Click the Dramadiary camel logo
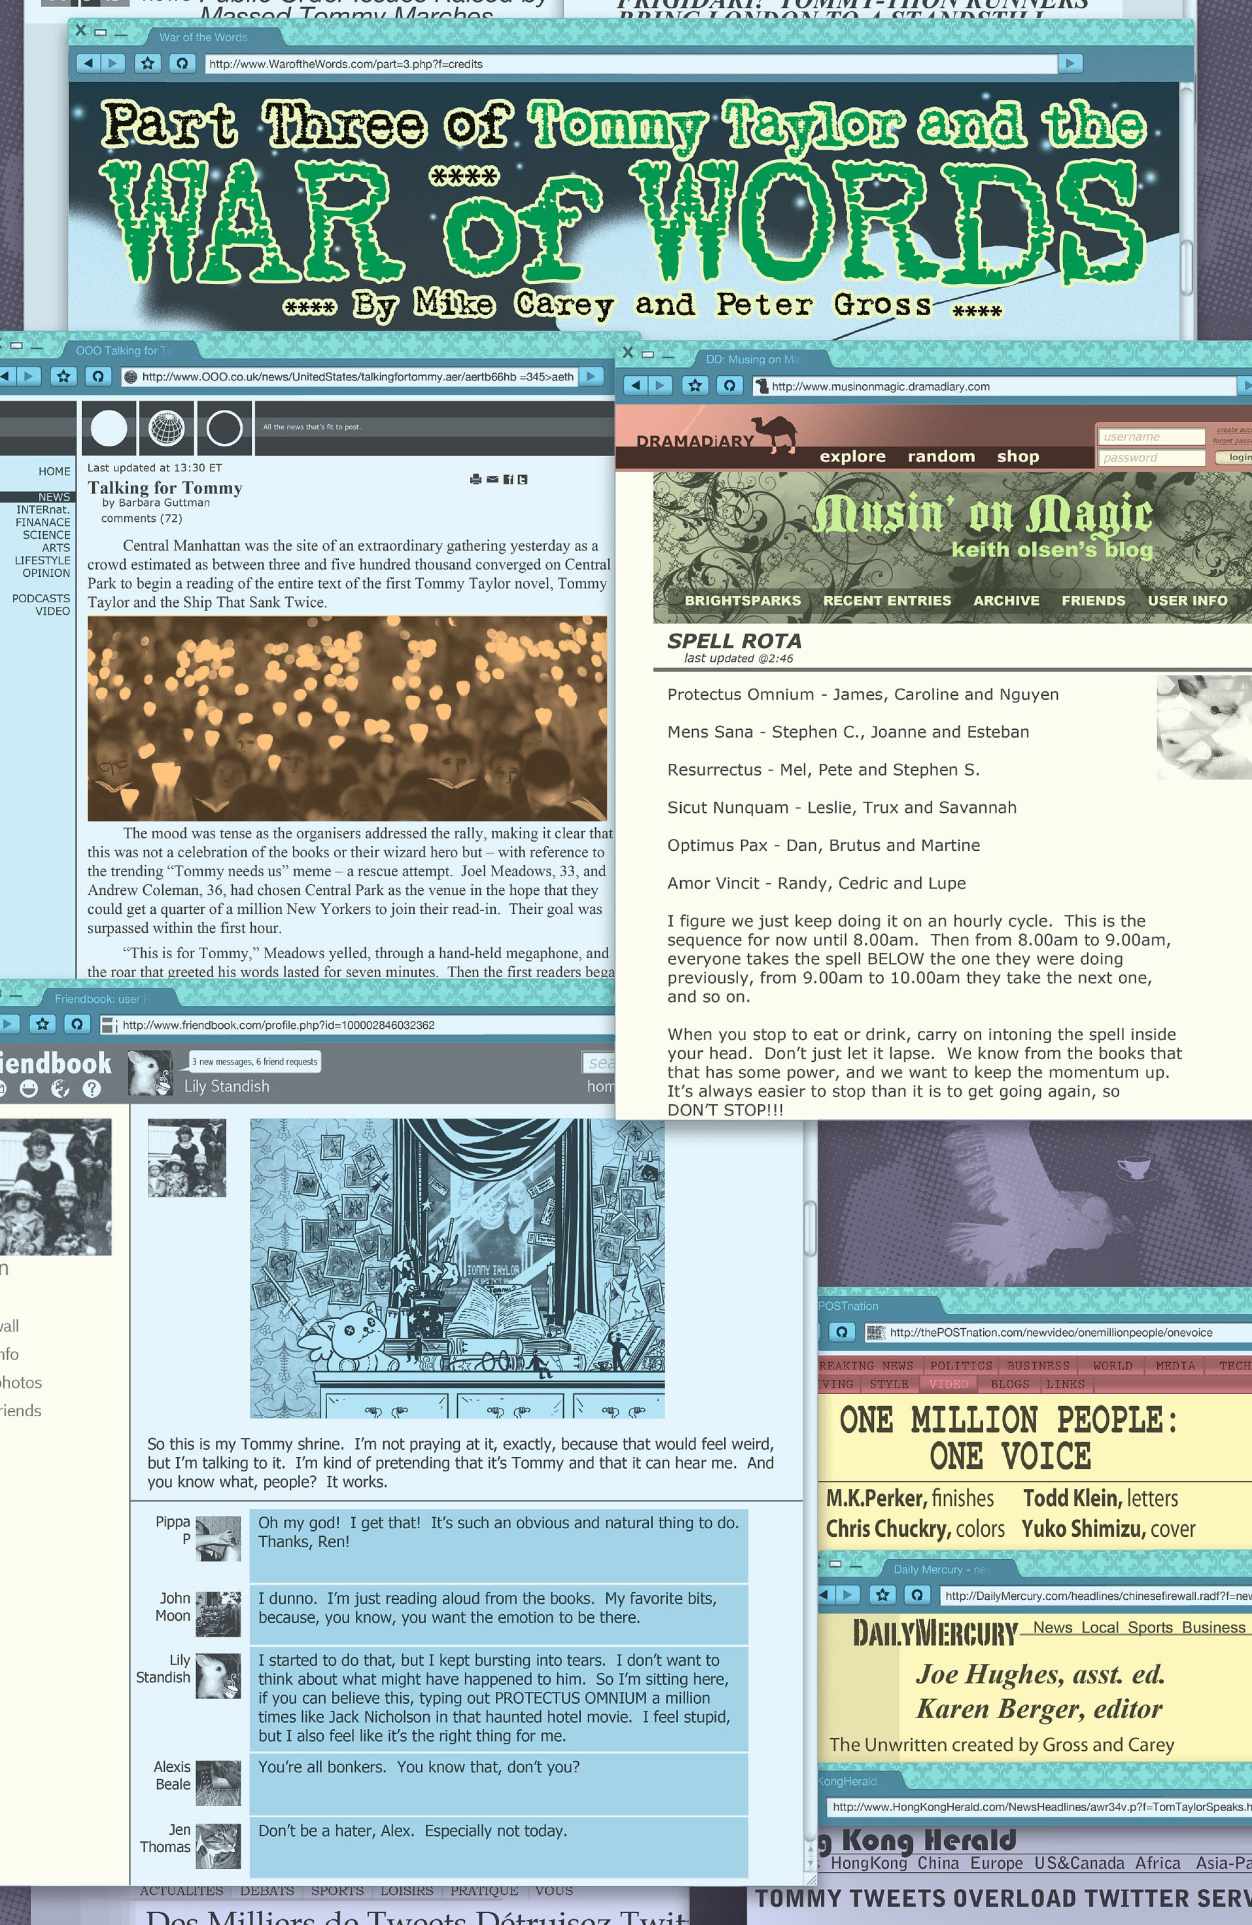Image resolution: width=1252 pixels, height=1925 pixels. point(774,435)
